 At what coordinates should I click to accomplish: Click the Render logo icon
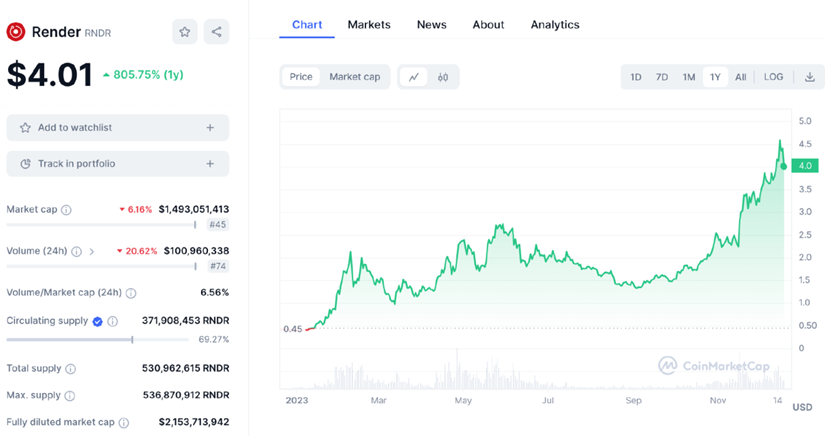(15, 32)
